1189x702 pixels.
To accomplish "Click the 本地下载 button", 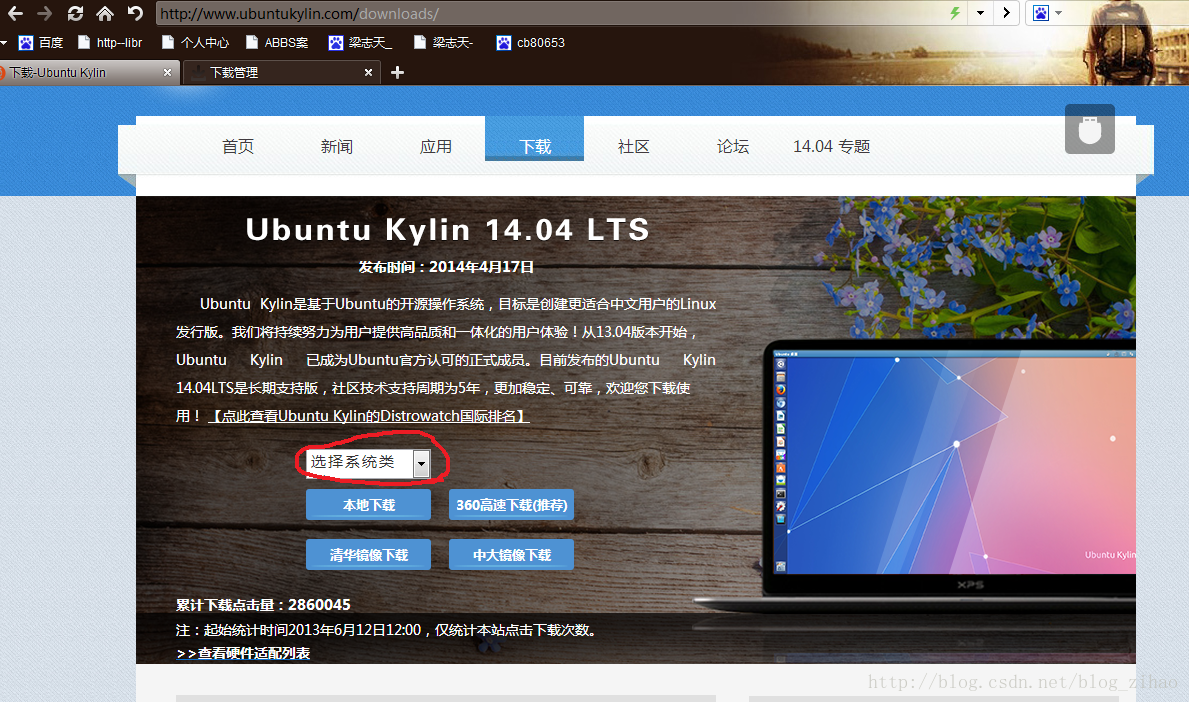I will 369,505.
